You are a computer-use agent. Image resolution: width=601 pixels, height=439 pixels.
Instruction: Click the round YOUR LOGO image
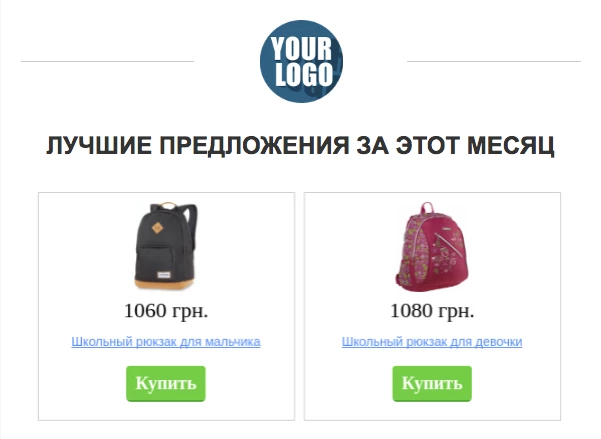[301, 61]
